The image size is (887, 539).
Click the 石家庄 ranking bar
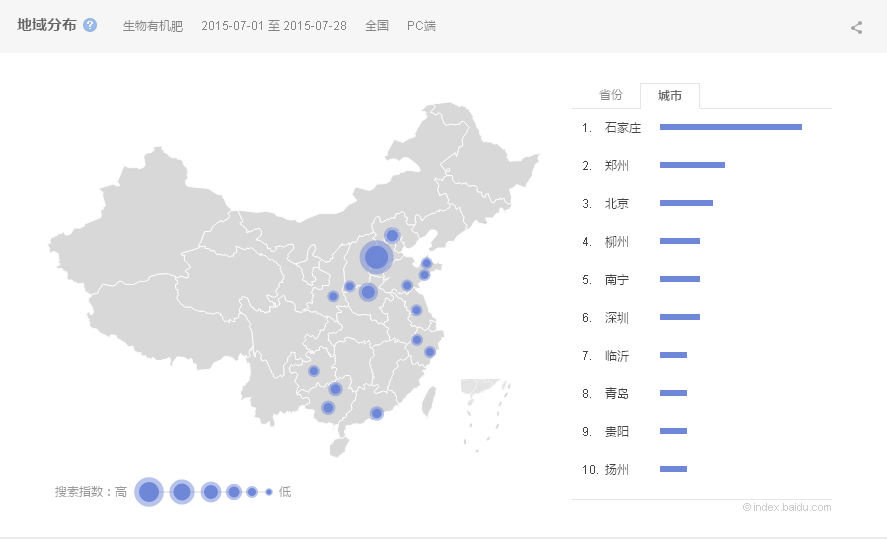pyautogui.click(x=730, y=127)
